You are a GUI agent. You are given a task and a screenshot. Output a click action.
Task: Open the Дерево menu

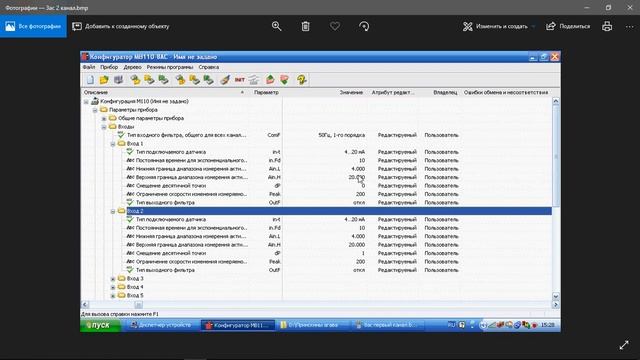pos(132,67)
